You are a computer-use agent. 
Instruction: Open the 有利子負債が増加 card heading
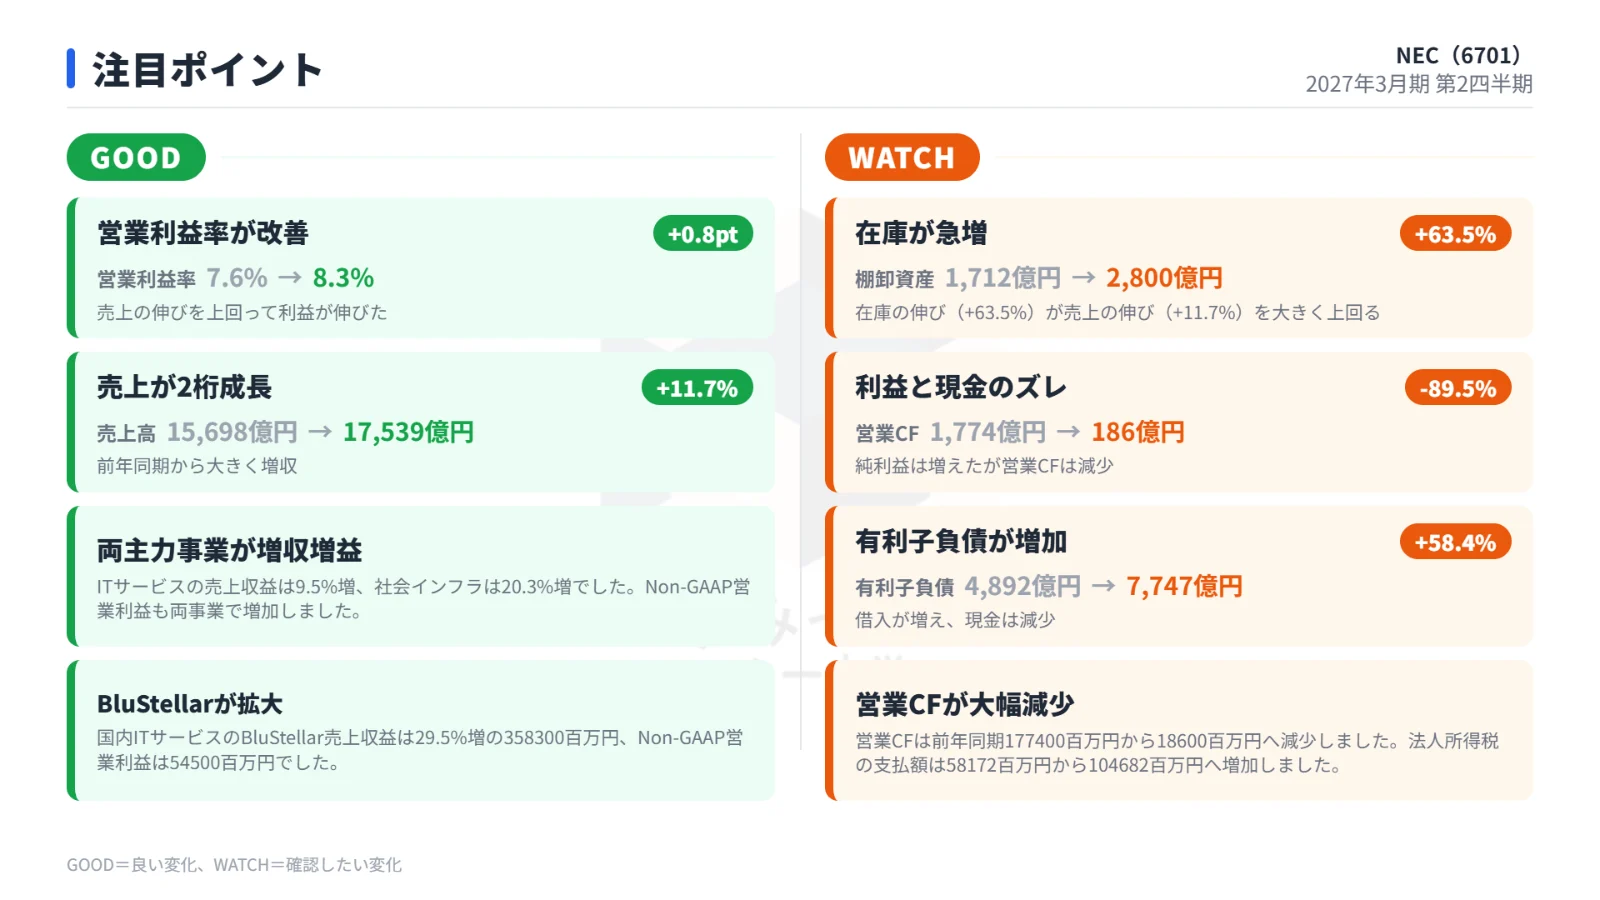point(961,541)
